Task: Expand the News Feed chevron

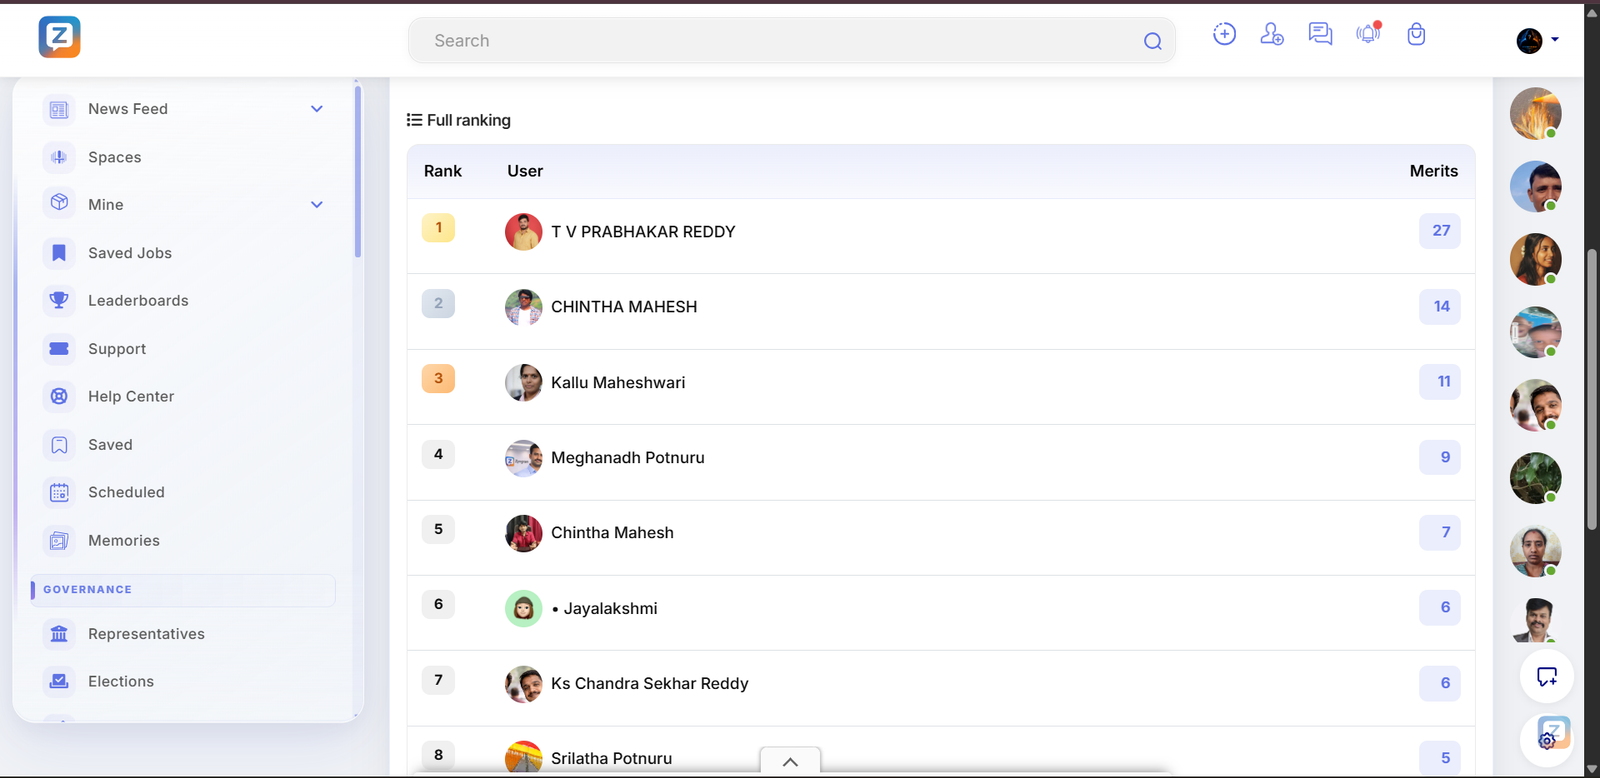Action: pos(317,109)
